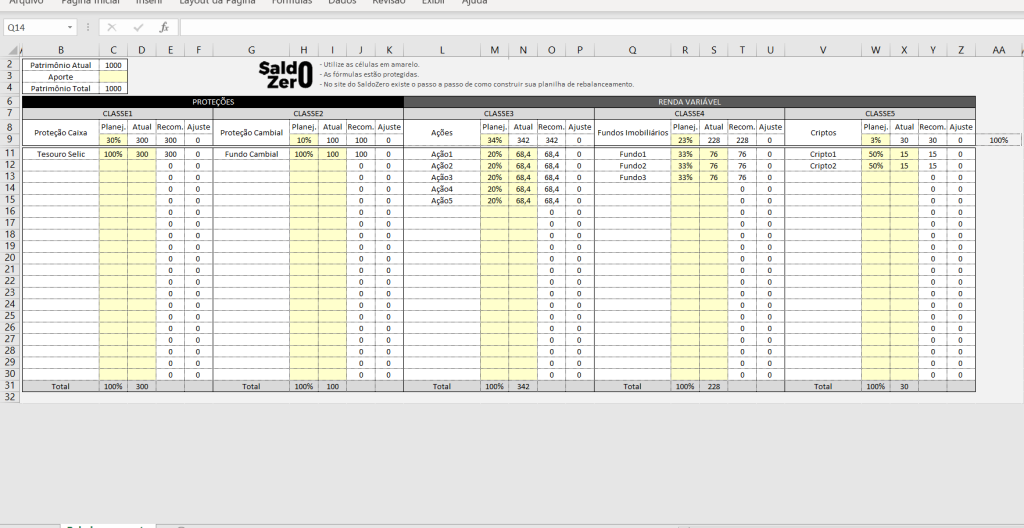
Task: Select the Patrimônio Total label cell
Action: tap(61, 88)
